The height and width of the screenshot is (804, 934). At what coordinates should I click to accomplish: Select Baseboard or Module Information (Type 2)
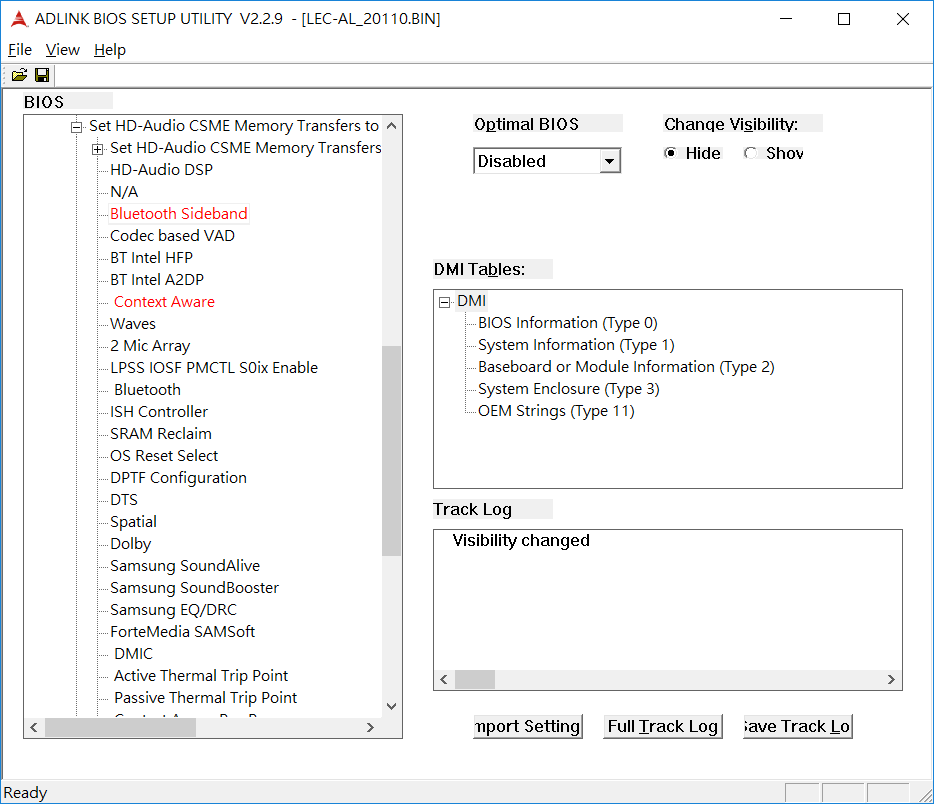click(x=626, y=367)
